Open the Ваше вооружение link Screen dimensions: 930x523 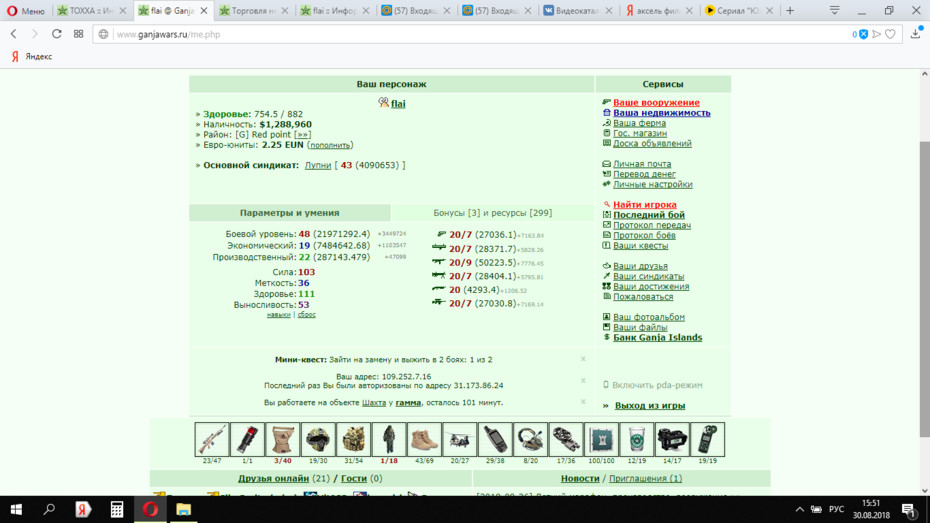656,103
